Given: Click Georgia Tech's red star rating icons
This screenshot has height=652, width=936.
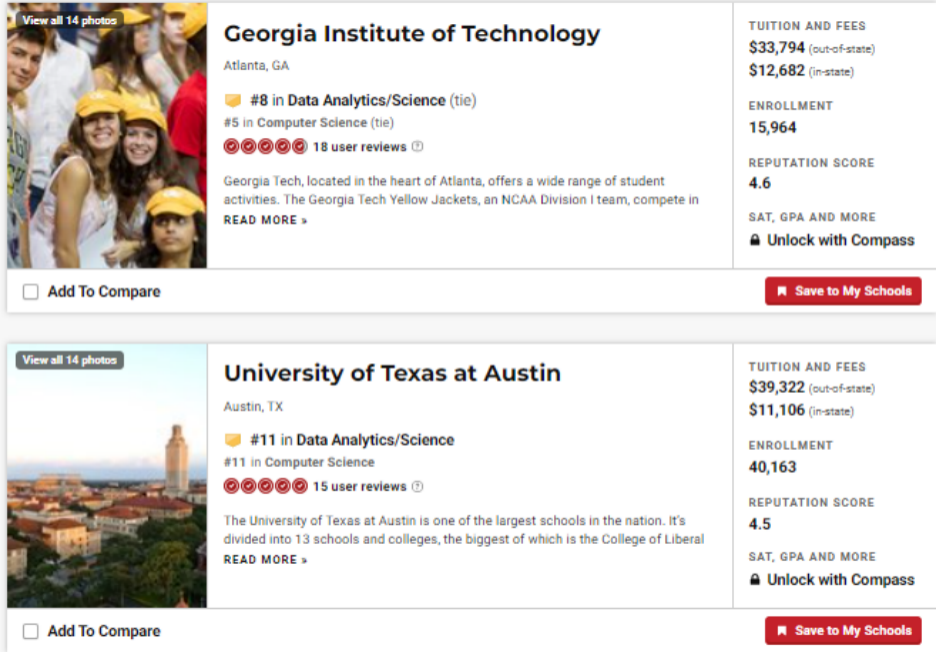Looking at the screenshot, I should (265, 147).
